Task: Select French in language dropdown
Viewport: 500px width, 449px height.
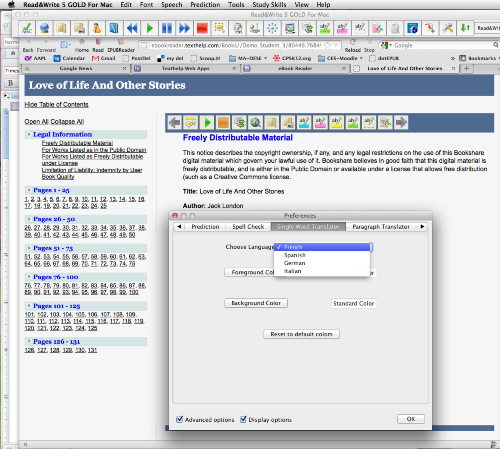Action: 322,247
